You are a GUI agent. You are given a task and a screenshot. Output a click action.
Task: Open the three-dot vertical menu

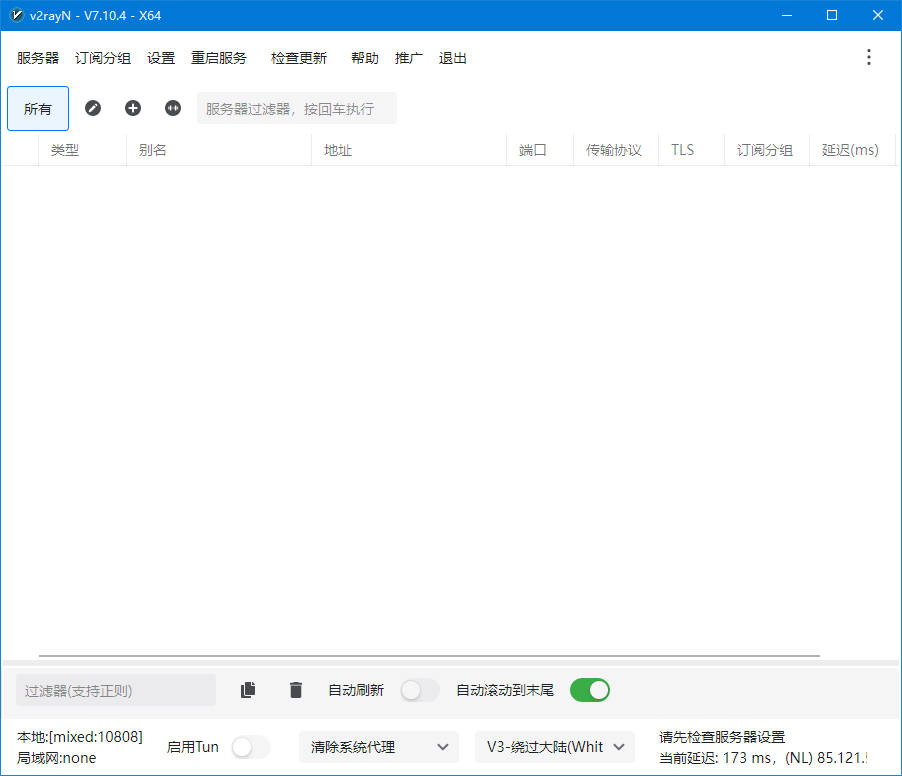tap(868, 57)
